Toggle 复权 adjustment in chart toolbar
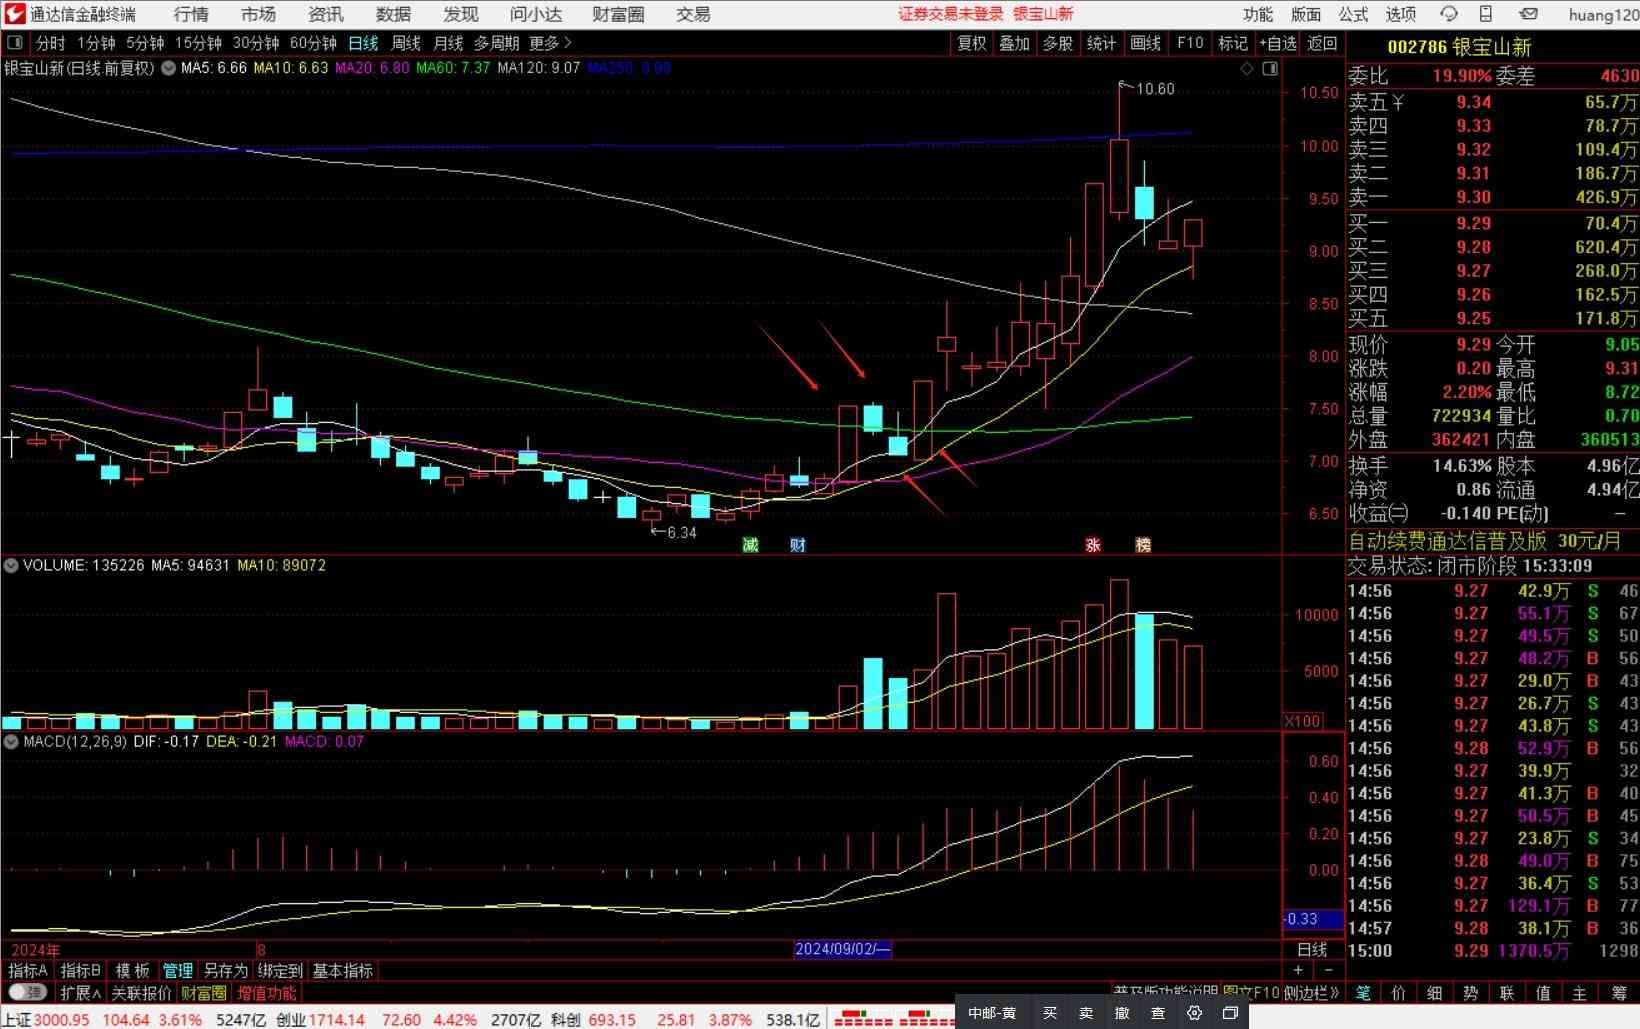1640x1029 pixels. click(x=971, y=43)
